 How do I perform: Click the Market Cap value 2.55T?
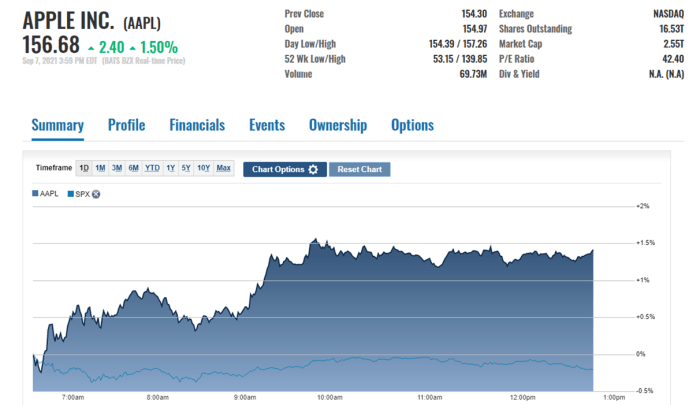tap(674, 44)
